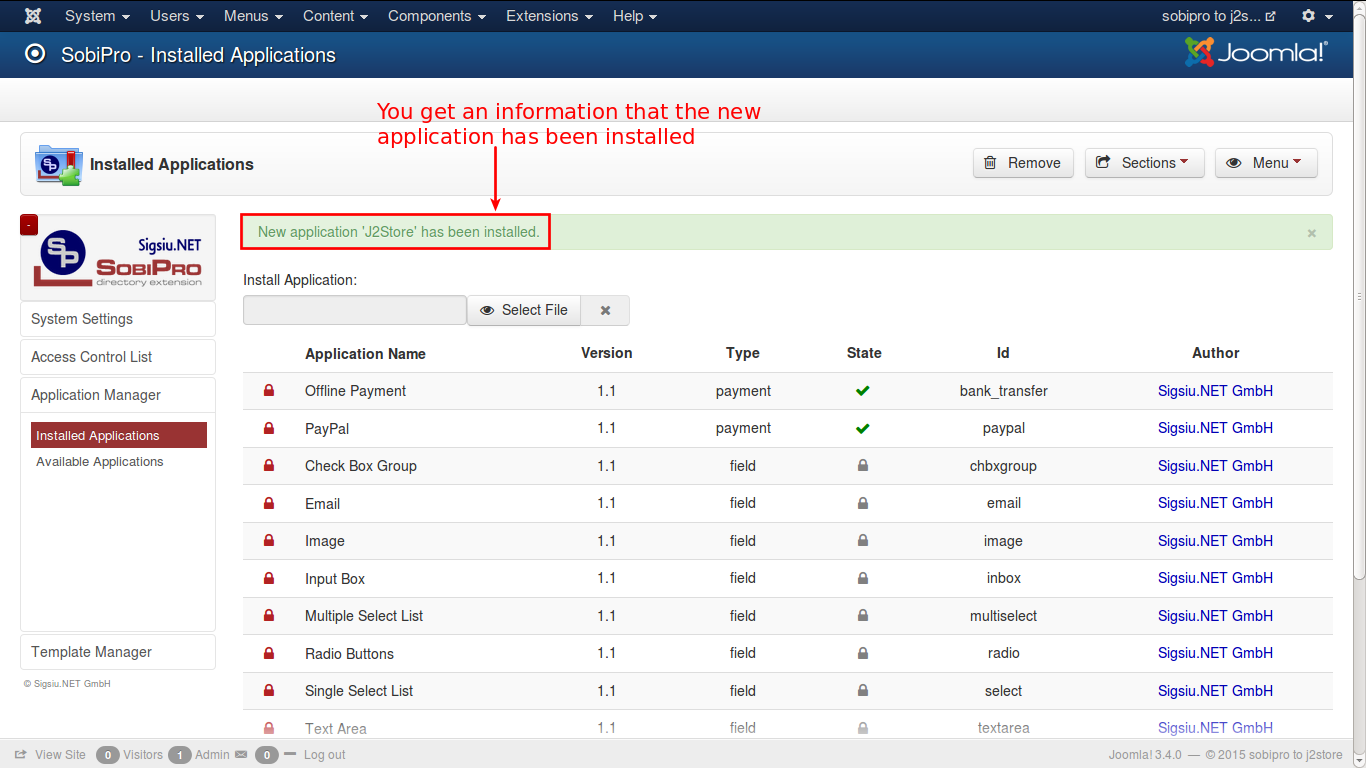Expand the Menu dropdown button
This screenshot has height=768, width=1366.
1266,163
